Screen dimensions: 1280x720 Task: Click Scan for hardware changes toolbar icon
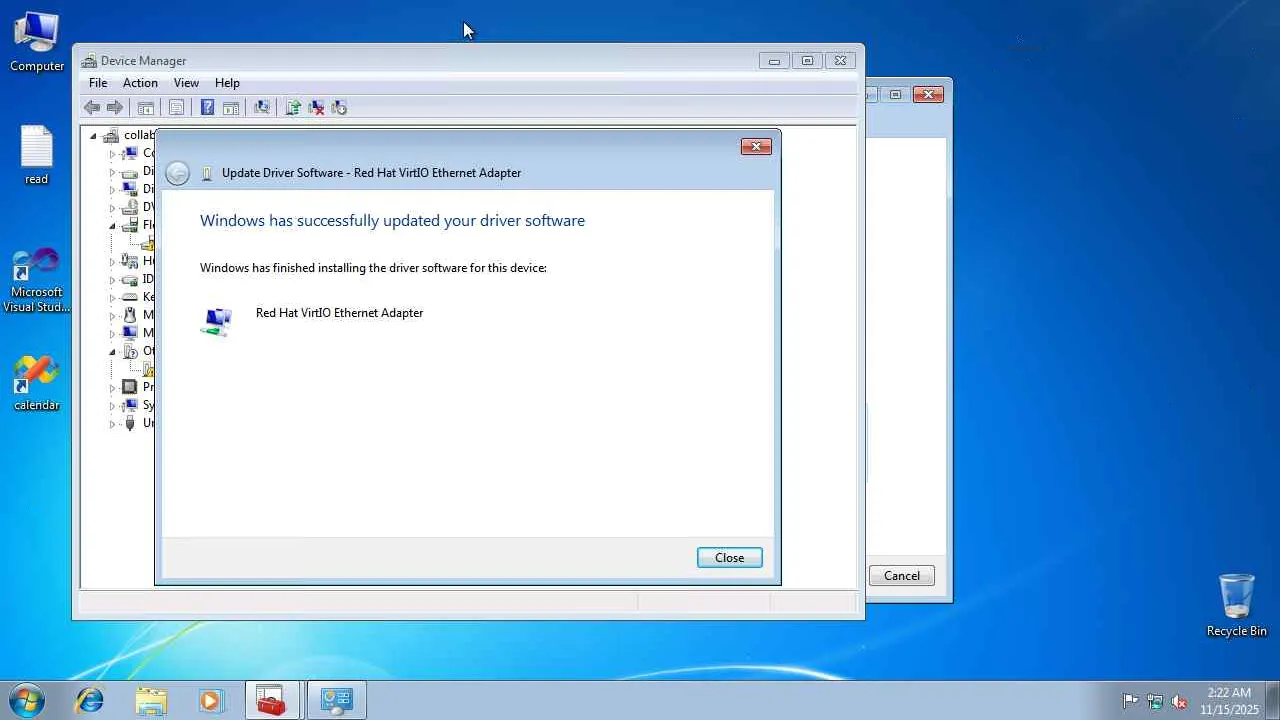[262, 108]
